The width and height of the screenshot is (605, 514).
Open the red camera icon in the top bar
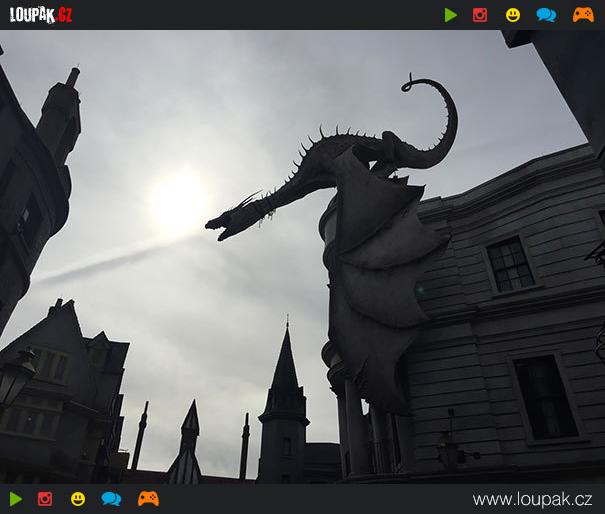tap(480, 15)
